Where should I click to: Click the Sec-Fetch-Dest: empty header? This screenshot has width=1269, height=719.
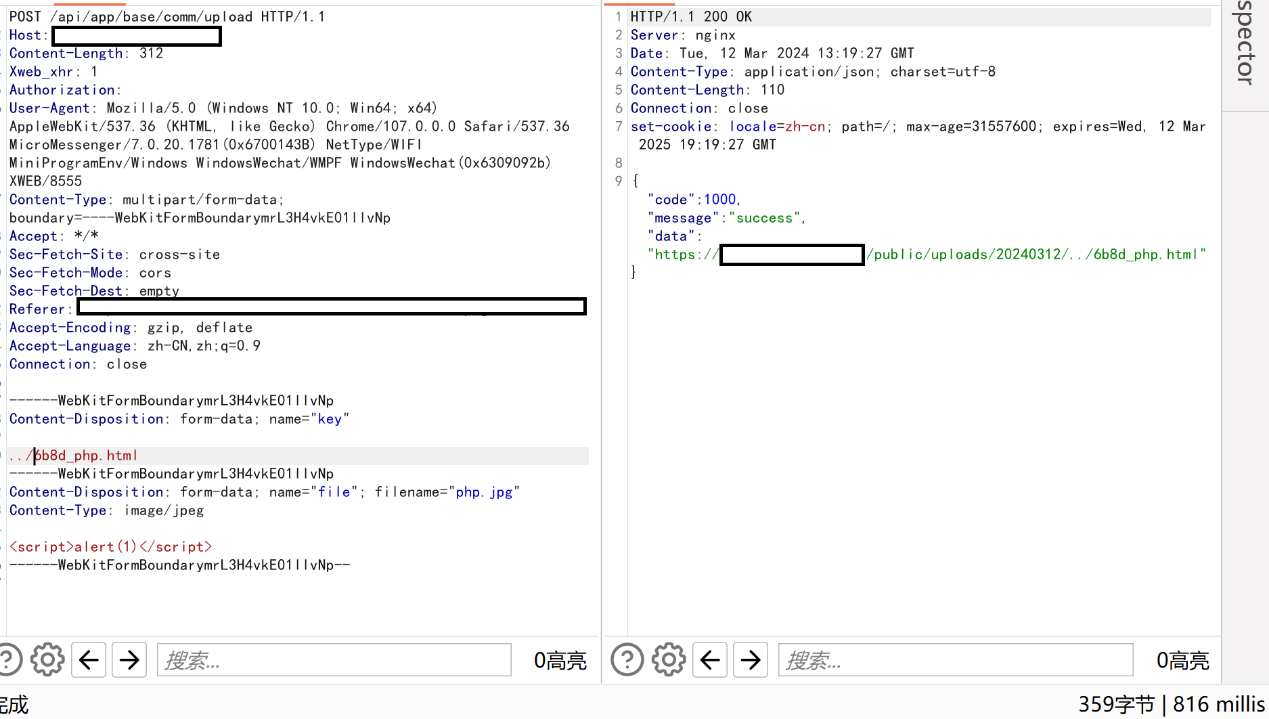coord(94,290)
